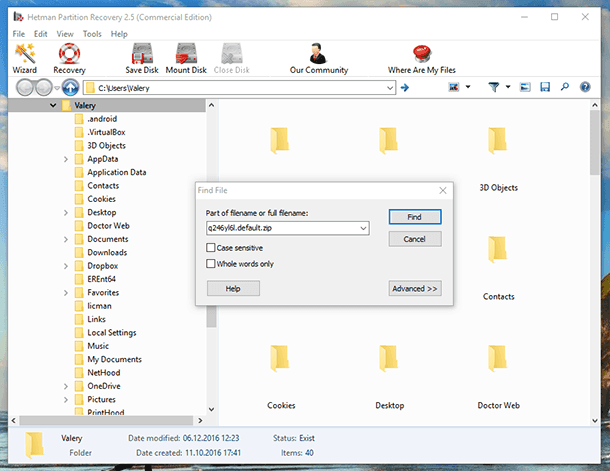Click the main pane vertical scrollbar thumb
The height and width of the screenshot is (471, 610).
(594, 142)
